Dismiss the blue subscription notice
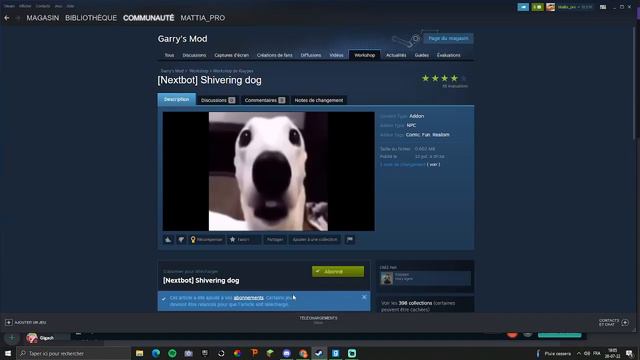640x360 pixels. (x=364, y=297)
